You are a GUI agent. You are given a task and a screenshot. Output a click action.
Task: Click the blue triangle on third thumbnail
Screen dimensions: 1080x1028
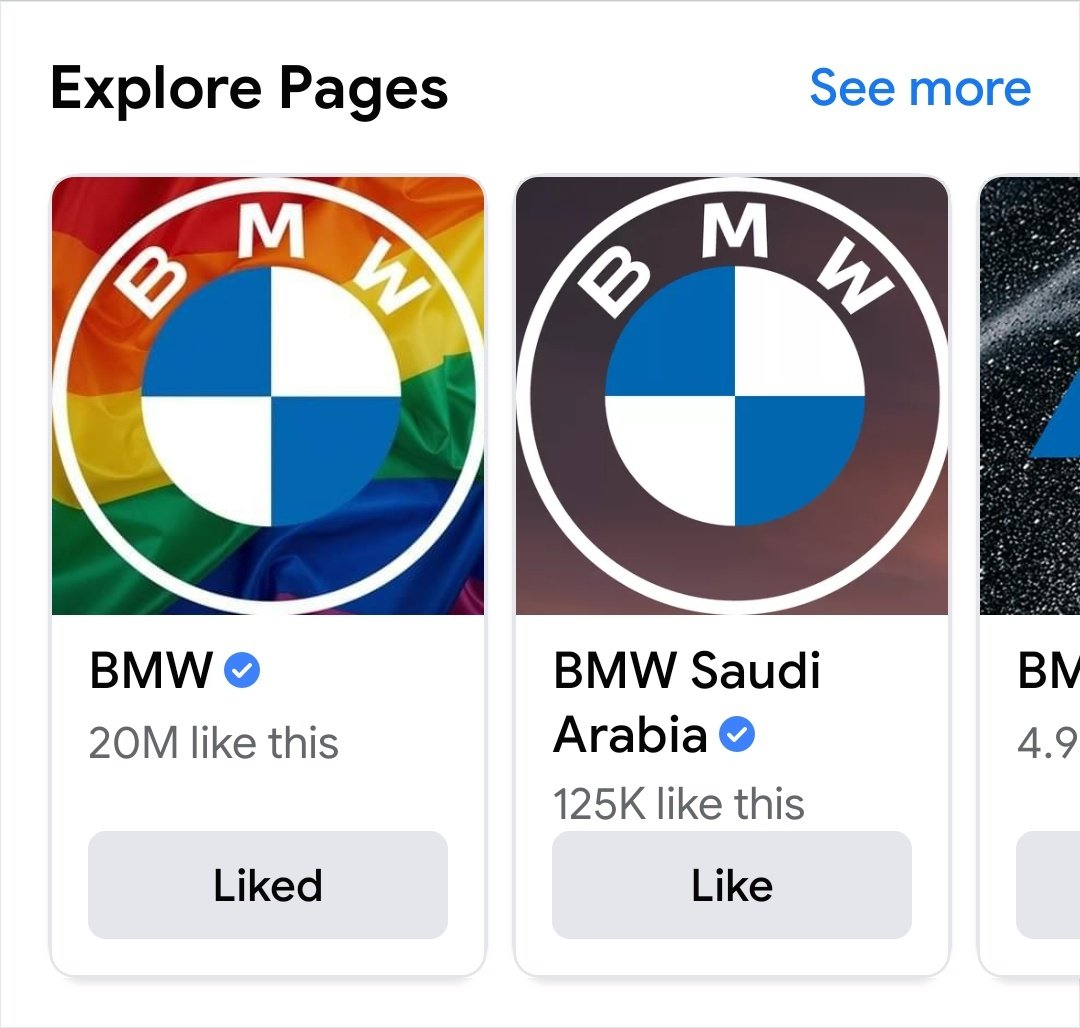tap(1056, 430)
